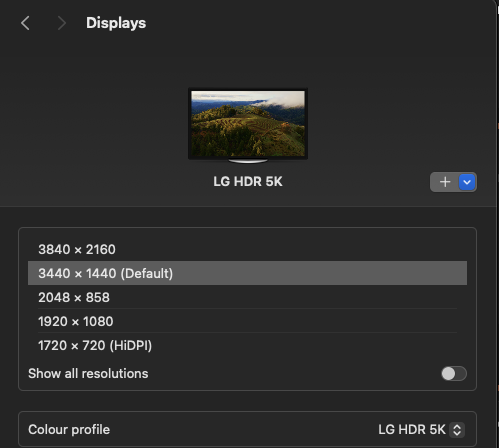Click the monitor stand below the wallpaper preview

248,161
